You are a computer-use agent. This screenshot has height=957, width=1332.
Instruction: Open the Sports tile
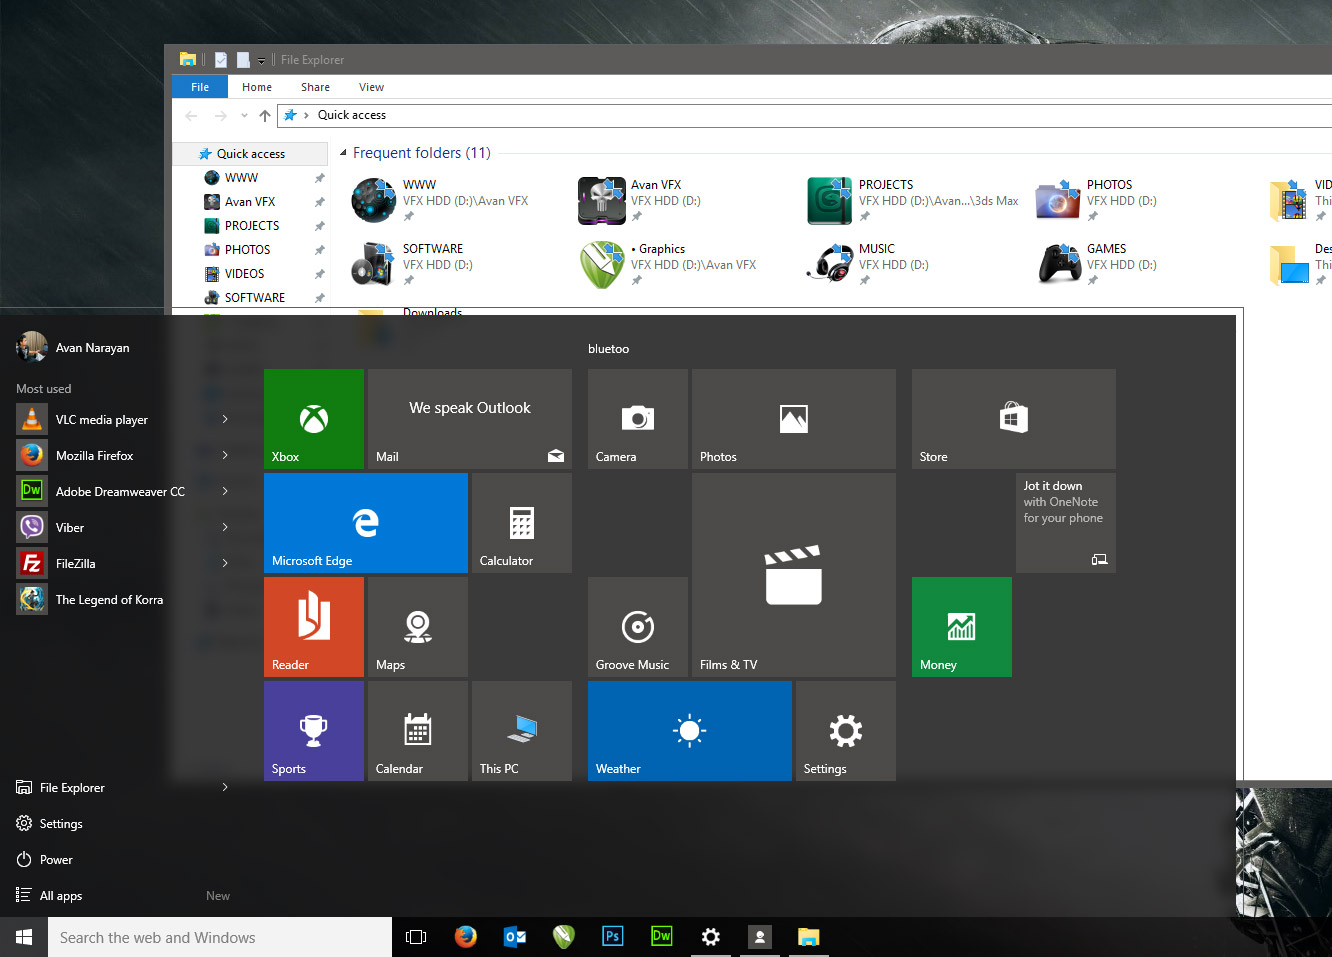(x=314, y=731)
